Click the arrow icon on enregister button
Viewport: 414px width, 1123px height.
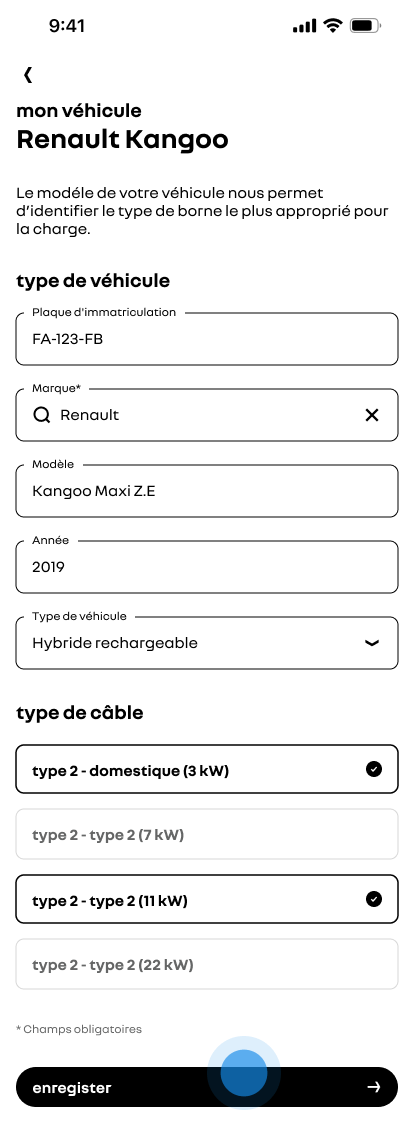click(373, 1087)
